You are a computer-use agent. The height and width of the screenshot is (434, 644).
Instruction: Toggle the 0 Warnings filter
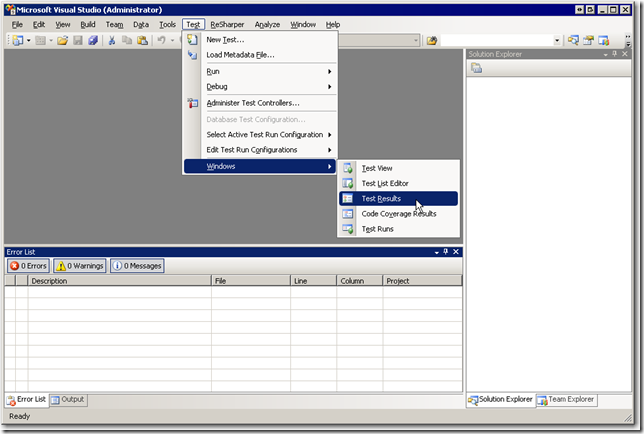(x=80, y=266)
